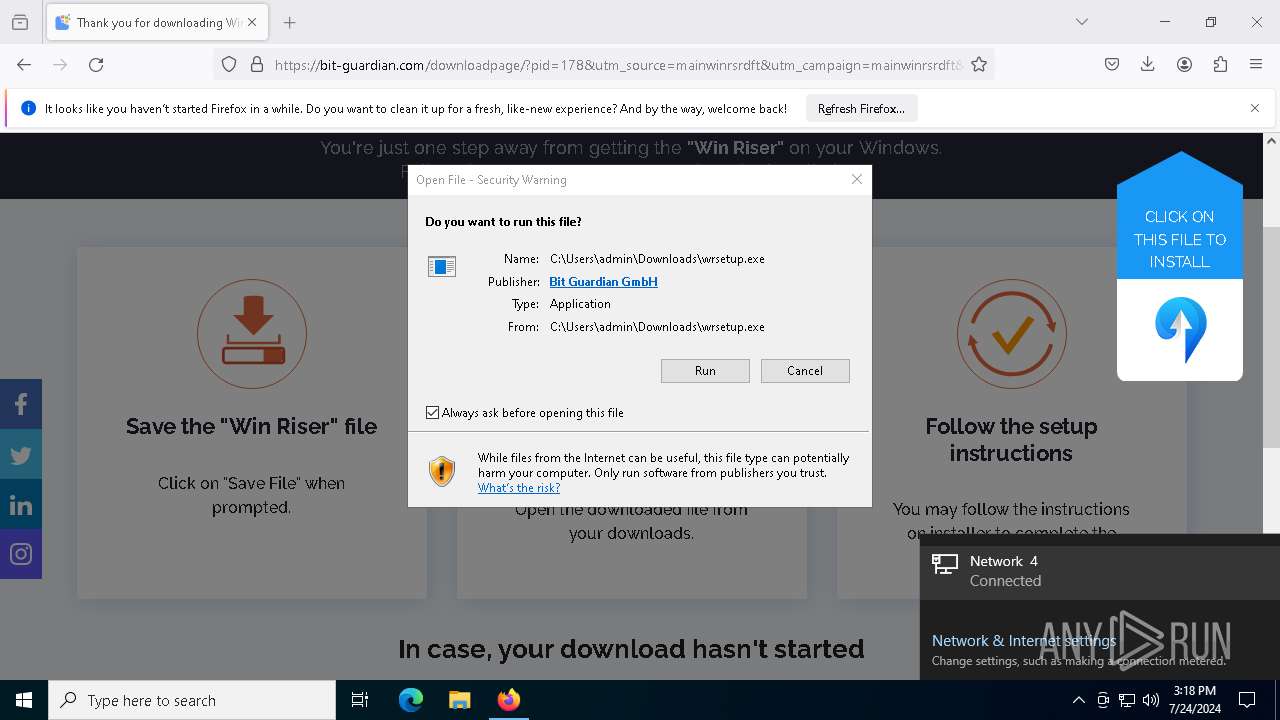The height and width of the screenshot is (720, 1280).
Task: Open Save to Pocket icon
Action: click(x=1112, y=64)
